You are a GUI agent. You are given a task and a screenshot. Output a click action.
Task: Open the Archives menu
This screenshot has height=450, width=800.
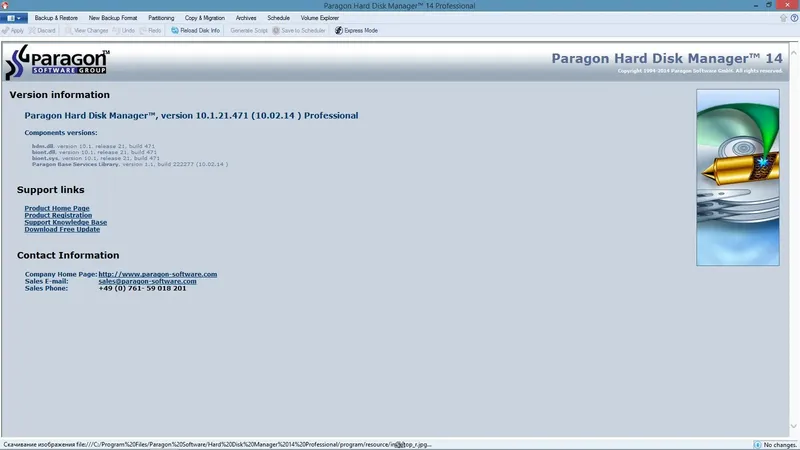tap(246, 18)
